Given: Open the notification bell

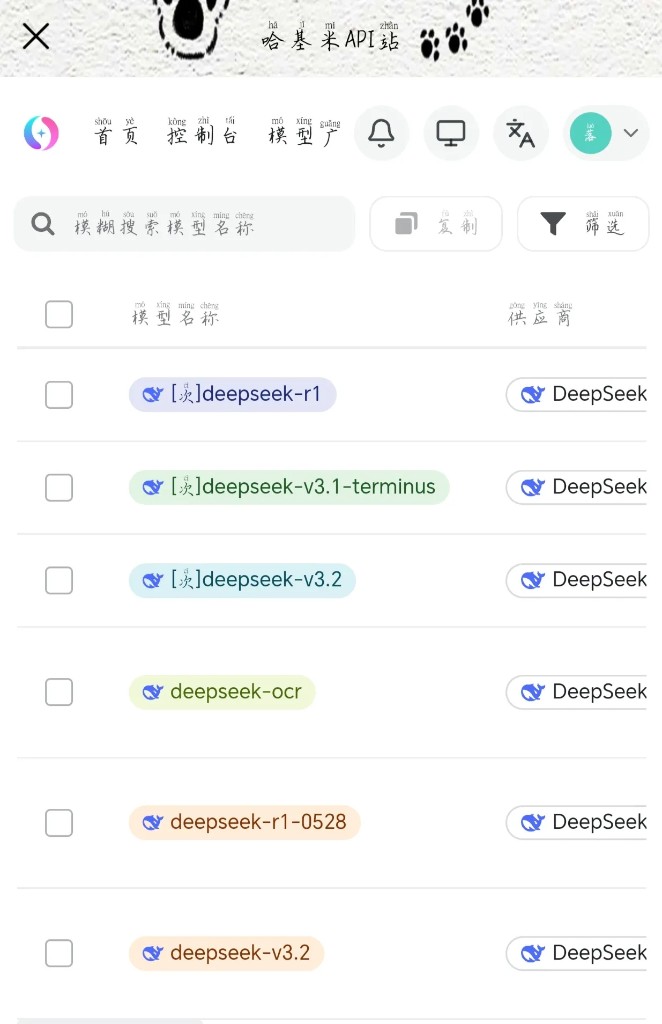Looking at the screenshot, I should 381,132.
